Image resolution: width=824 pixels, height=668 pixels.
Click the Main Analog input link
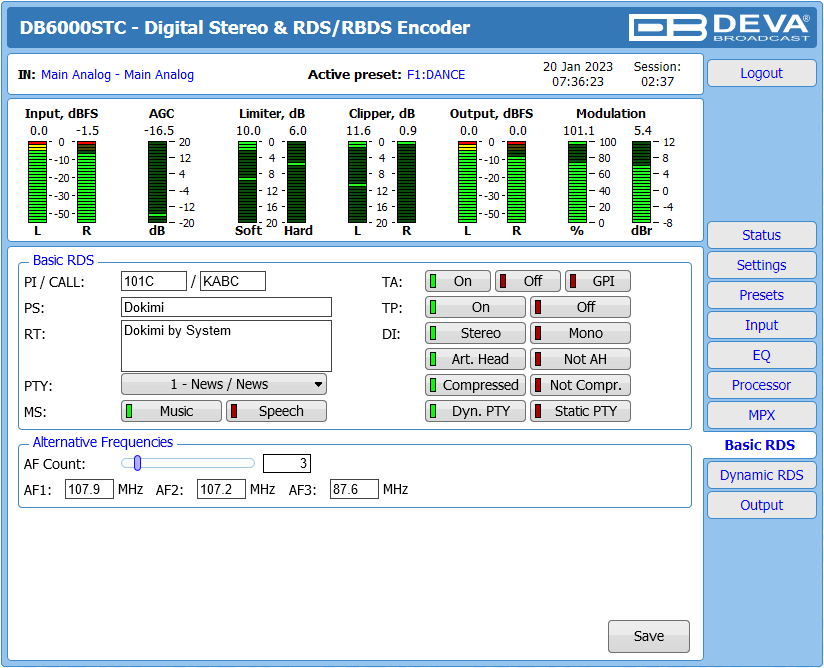tap(117, 75)
